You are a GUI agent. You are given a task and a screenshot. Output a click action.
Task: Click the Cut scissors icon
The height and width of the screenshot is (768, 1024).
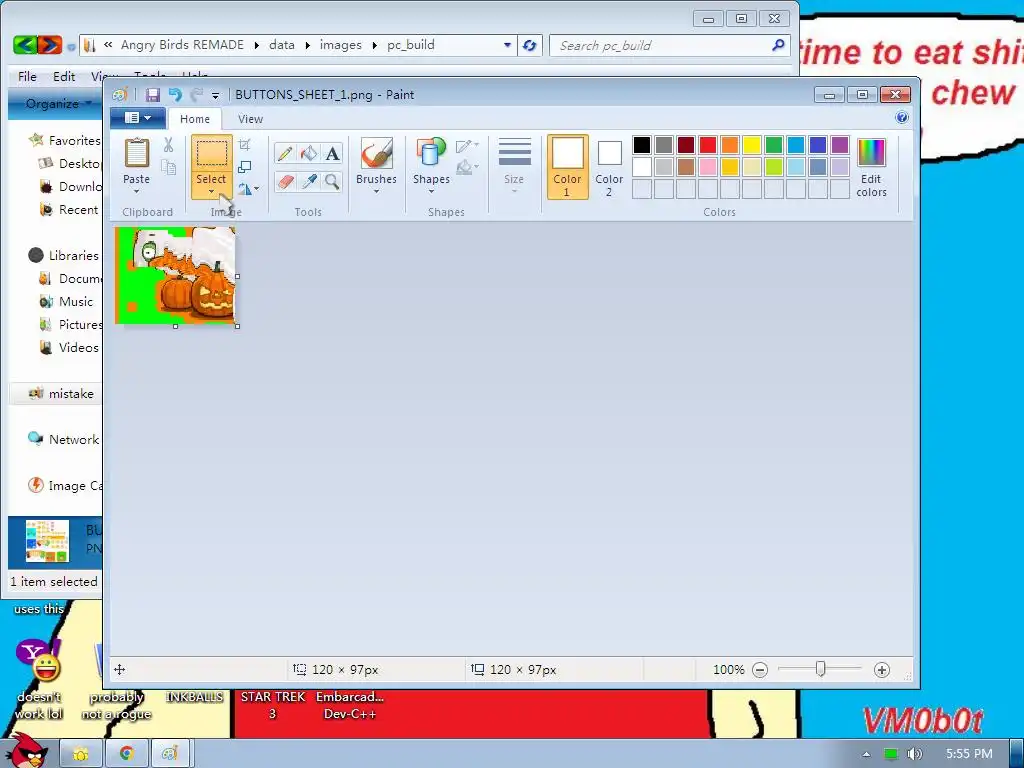(x=168, y=145)
